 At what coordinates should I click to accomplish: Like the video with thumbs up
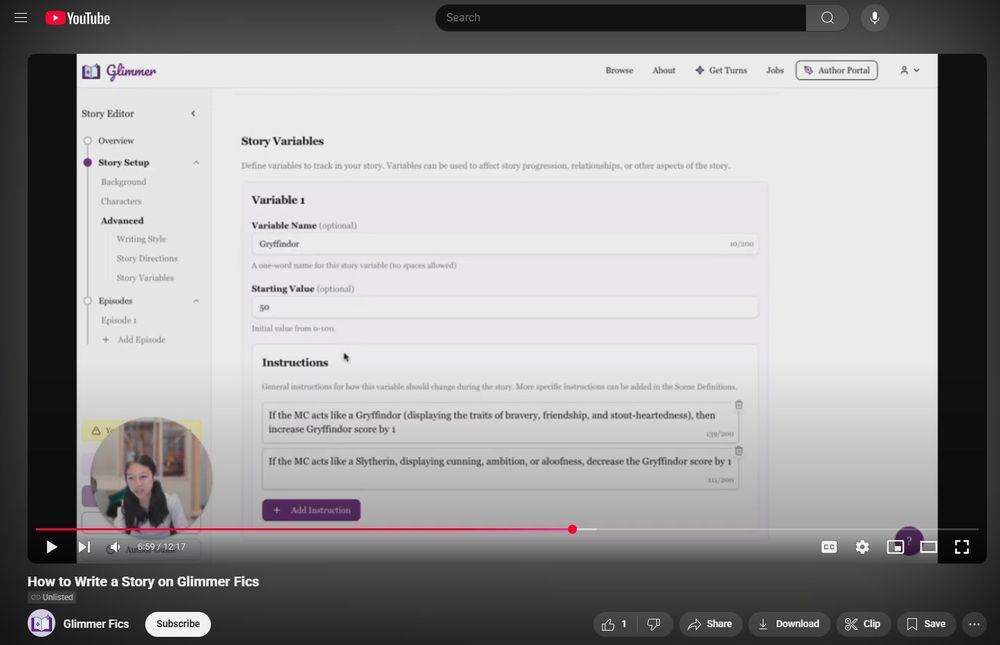click(614, 624)
